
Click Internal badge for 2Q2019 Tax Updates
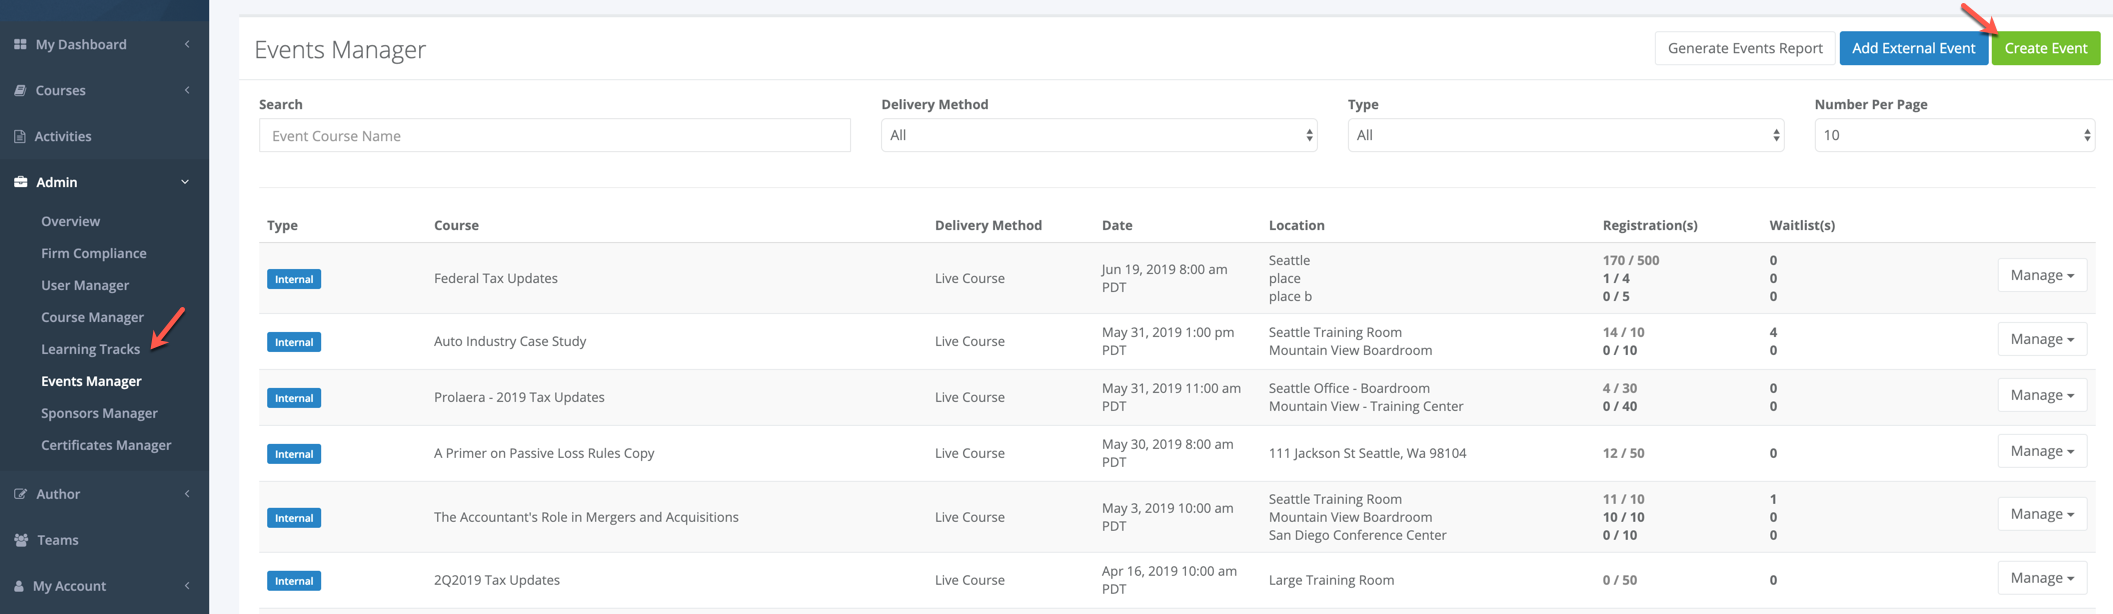294,581
